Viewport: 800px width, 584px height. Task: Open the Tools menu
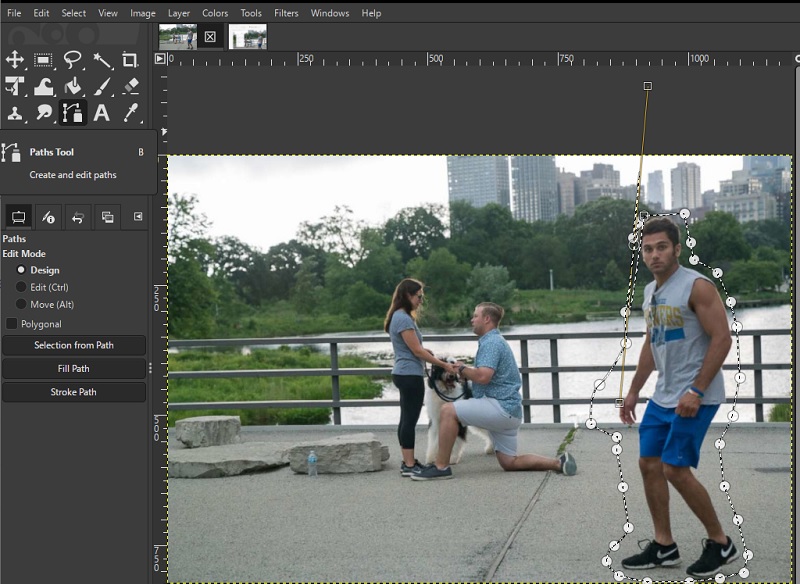point(251,13)
